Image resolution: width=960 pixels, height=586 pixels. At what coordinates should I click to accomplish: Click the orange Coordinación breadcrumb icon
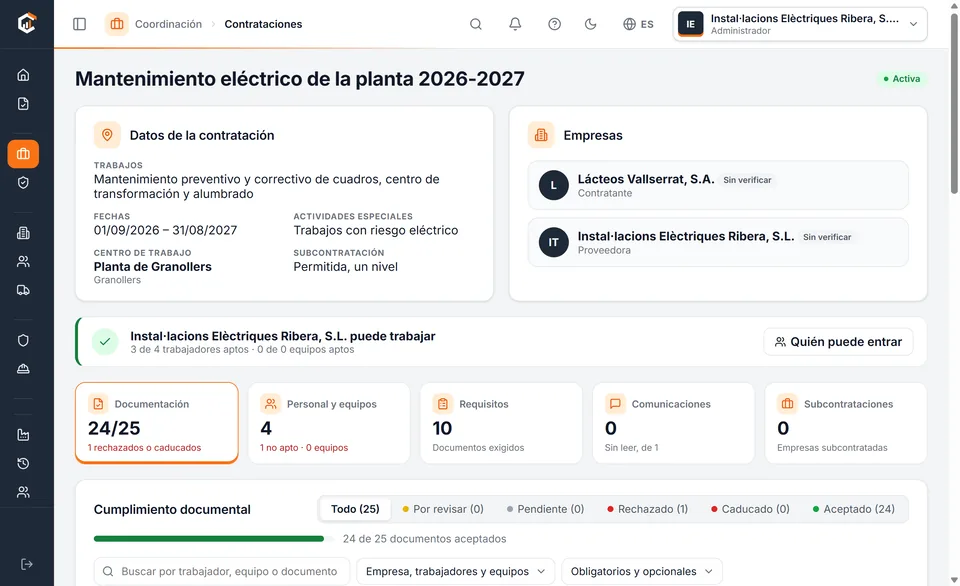pyautogui.click(x=116, y=24)
